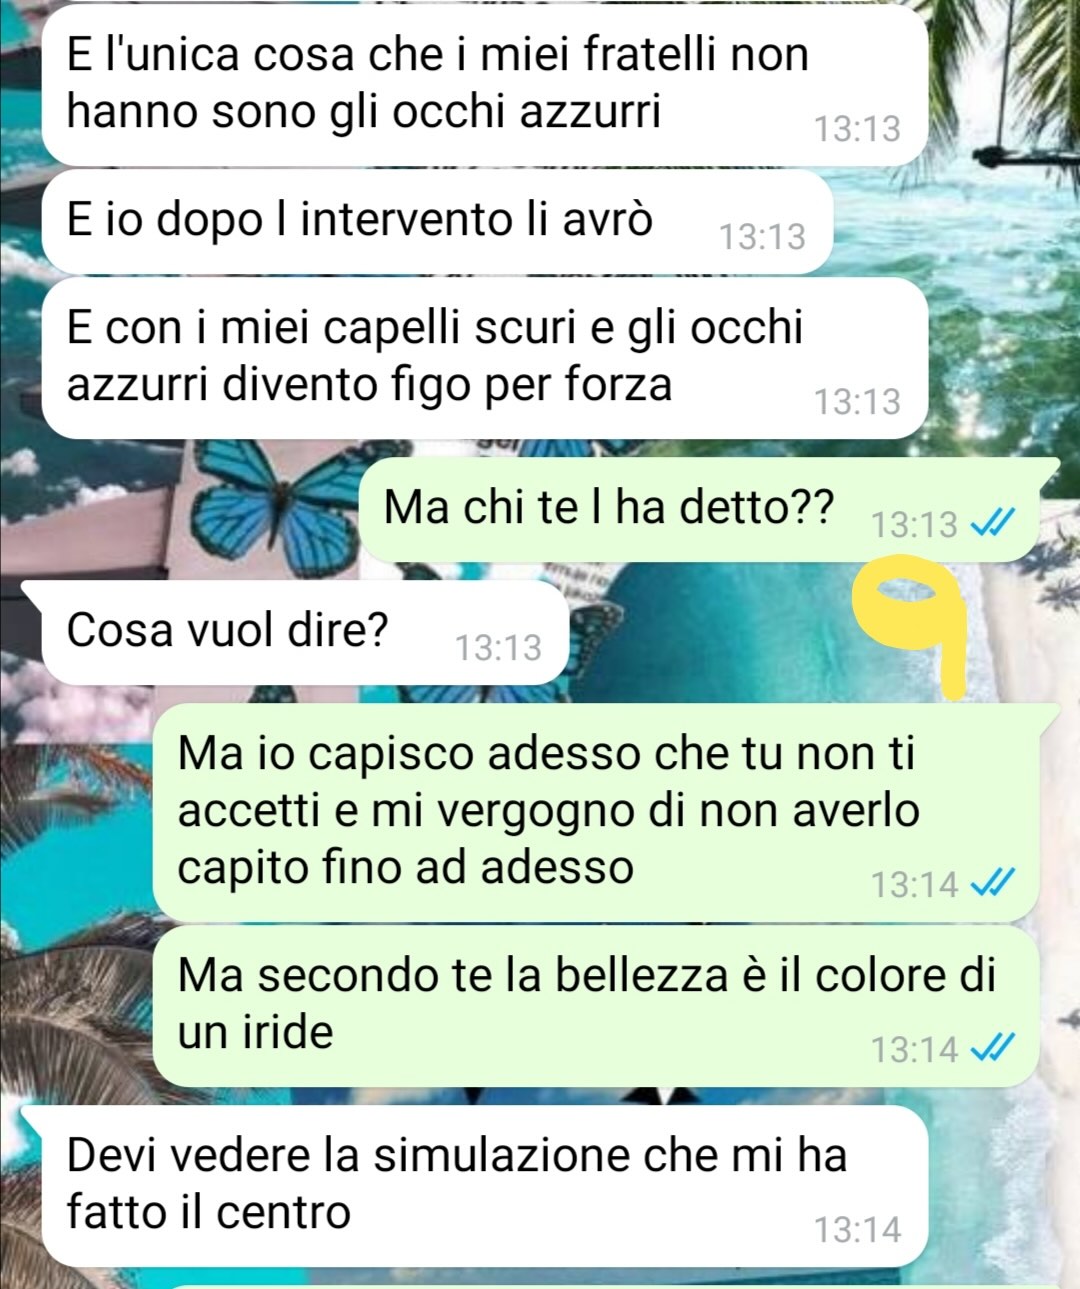This screenshot has width=1080, height=1289.
Task: Tap read receipt ticks on 'capito fino ad adesso' message
Action: pos(994,884)
